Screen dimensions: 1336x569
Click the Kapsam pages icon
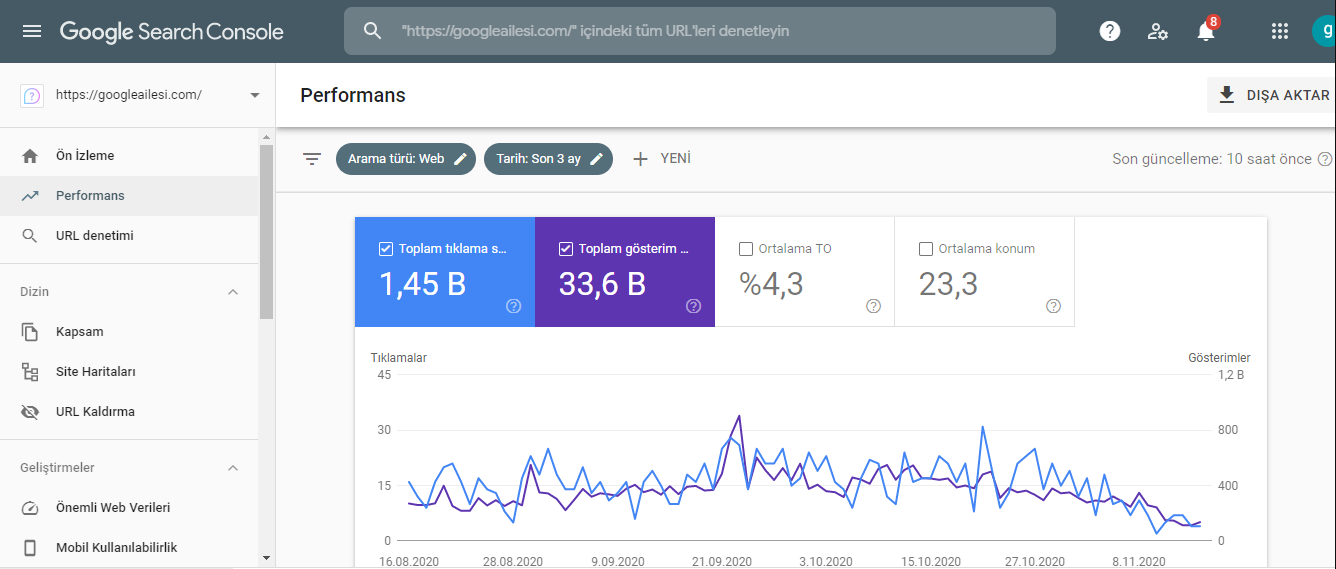pyautogui.click(x=30, y=332)
